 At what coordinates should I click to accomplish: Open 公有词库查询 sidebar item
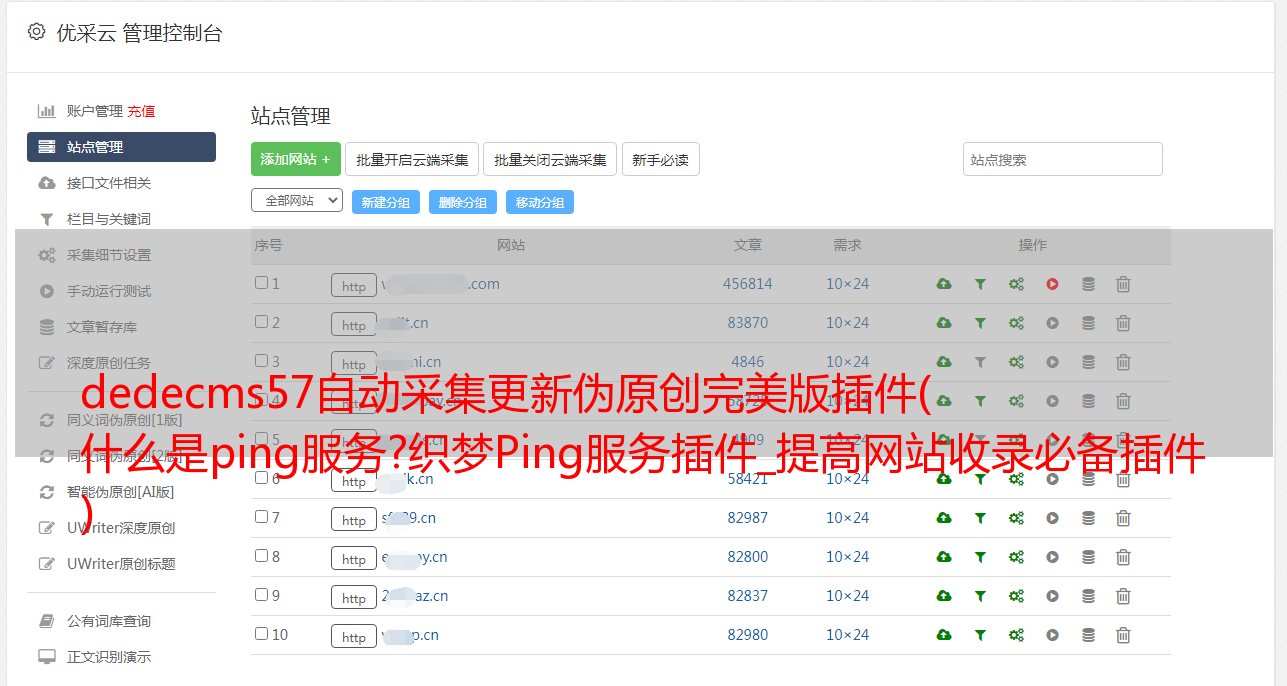[x=109, y=622]
